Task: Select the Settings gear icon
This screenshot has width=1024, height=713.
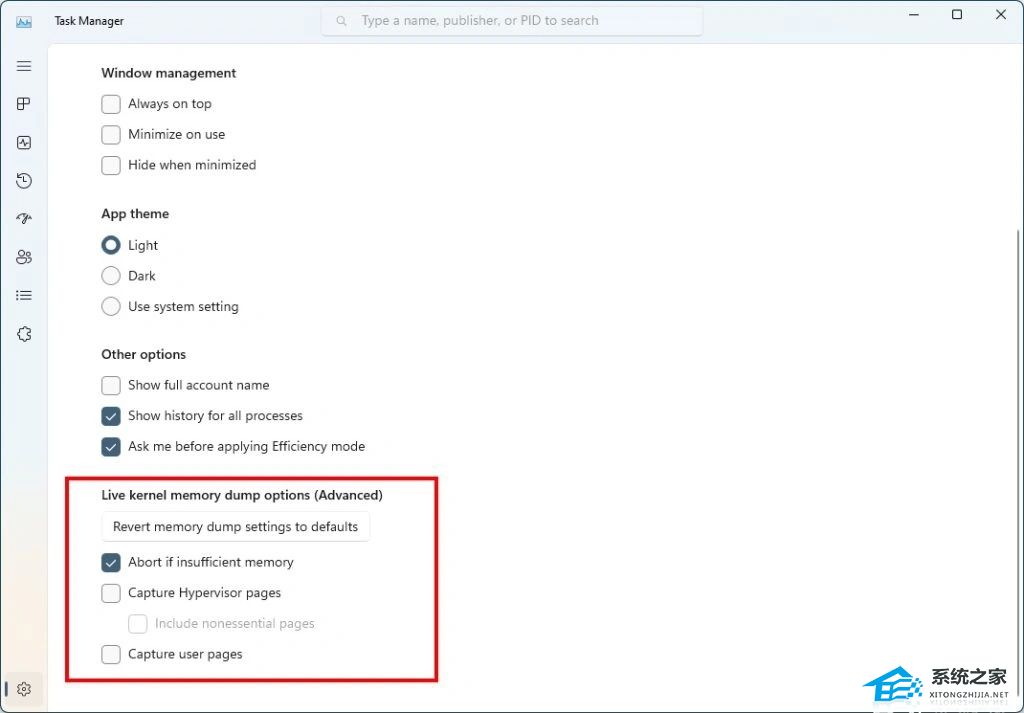Action: point(24,689)
